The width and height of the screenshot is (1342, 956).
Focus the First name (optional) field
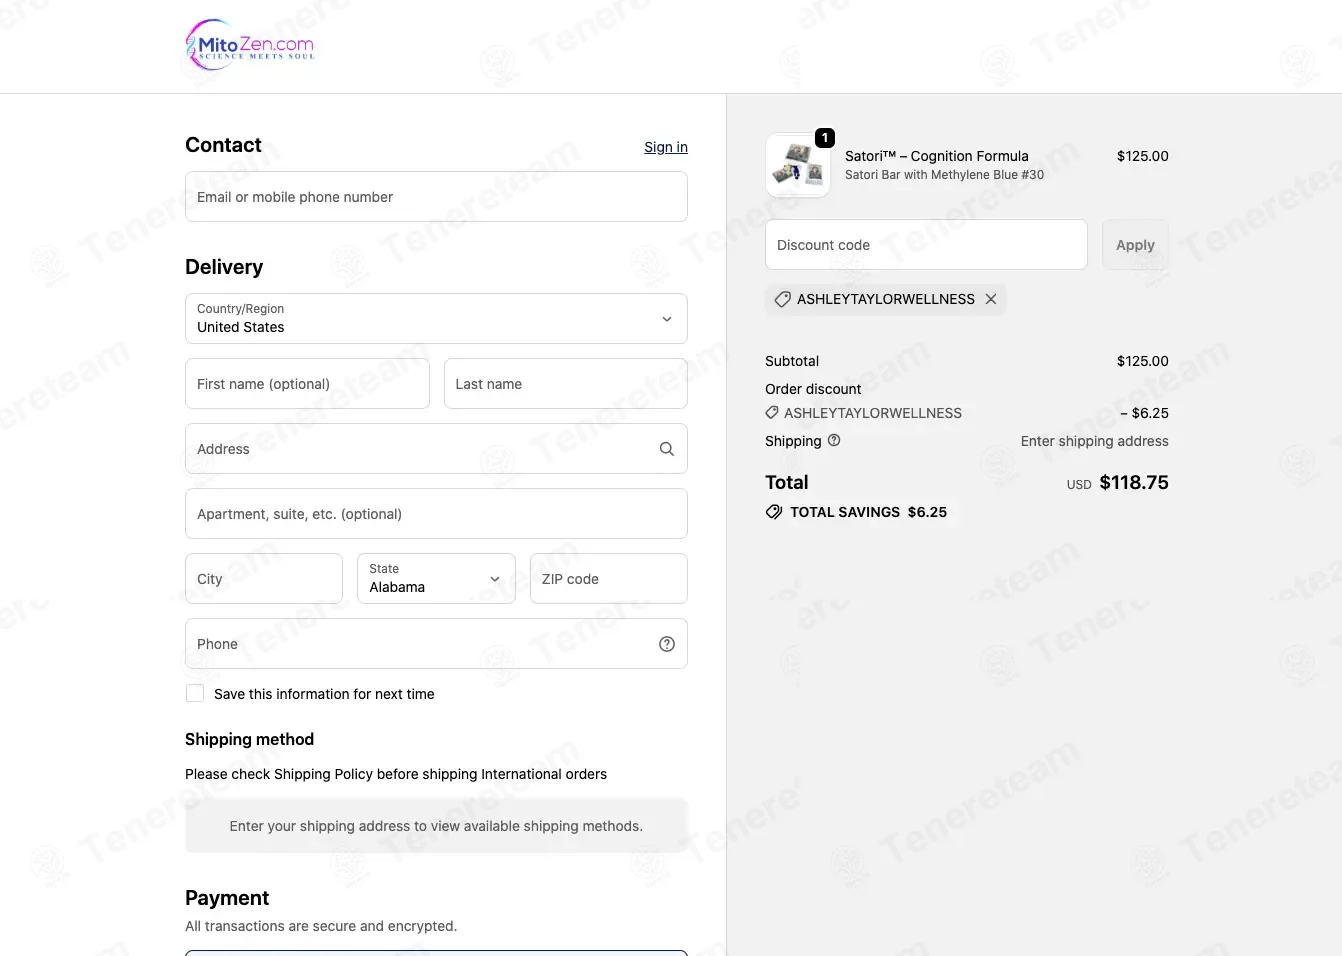pyautogui.click(x=307, y=383)
